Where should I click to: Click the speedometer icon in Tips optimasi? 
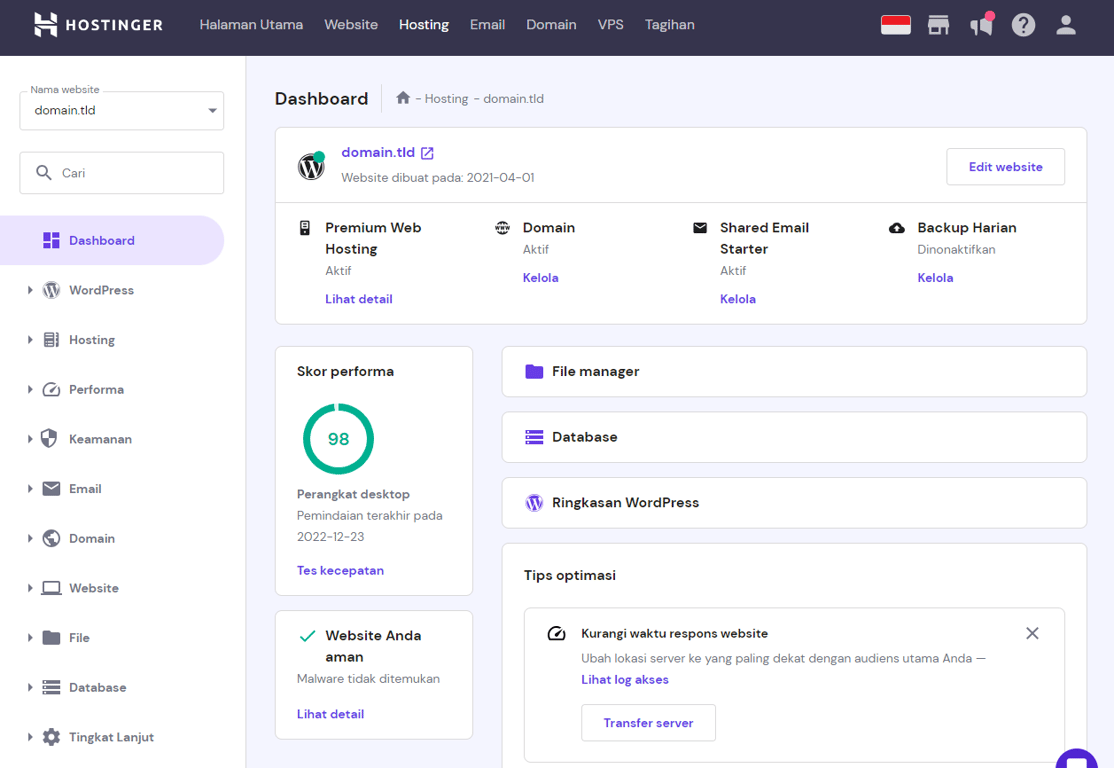556,633
